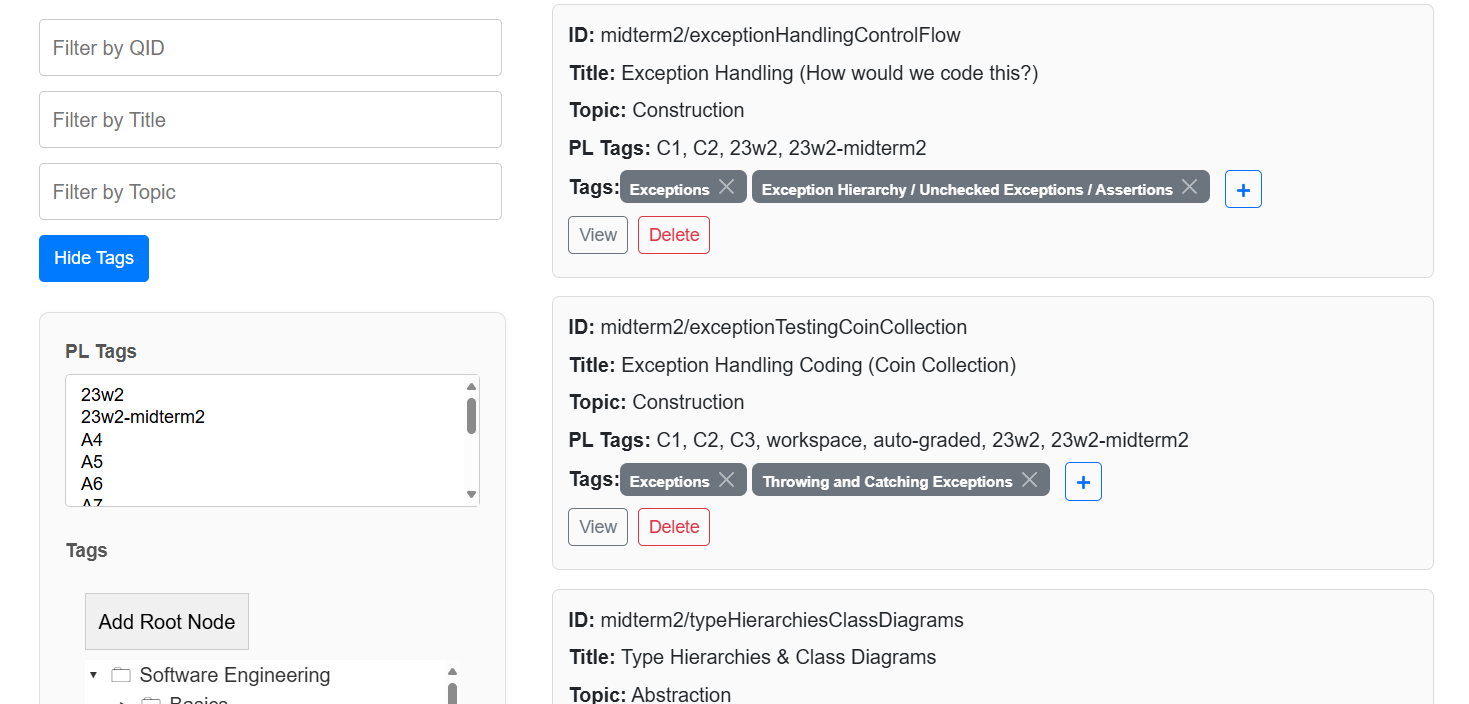
Task: Click the Software Engineering folder icon
Action: 121,675
